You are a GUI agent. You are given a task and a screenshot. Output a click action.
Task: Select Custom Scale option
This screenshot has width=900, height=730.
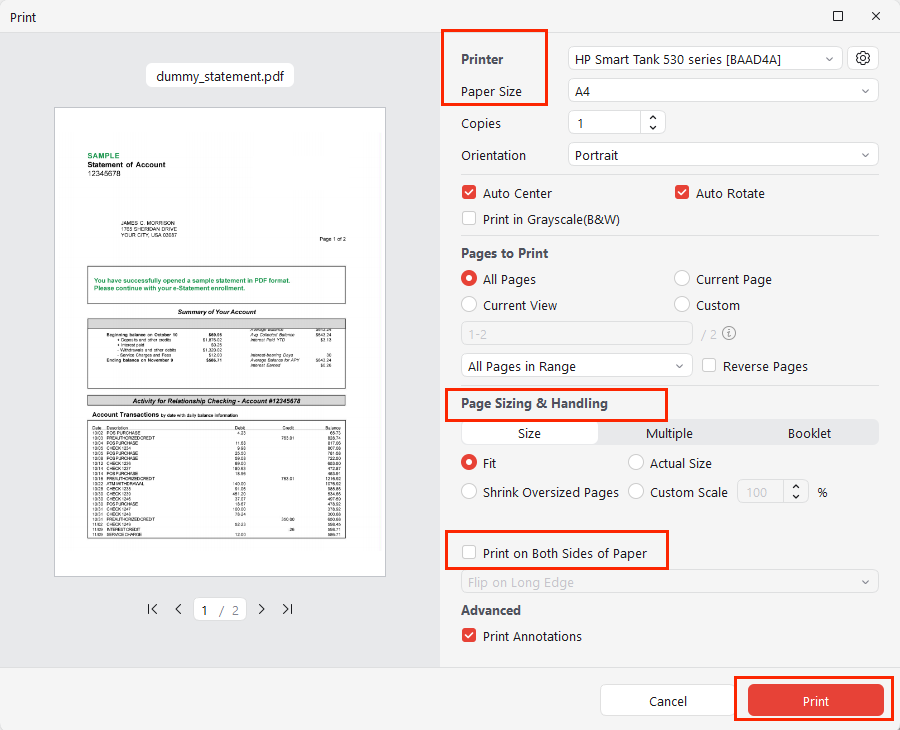tap(636, 491)
